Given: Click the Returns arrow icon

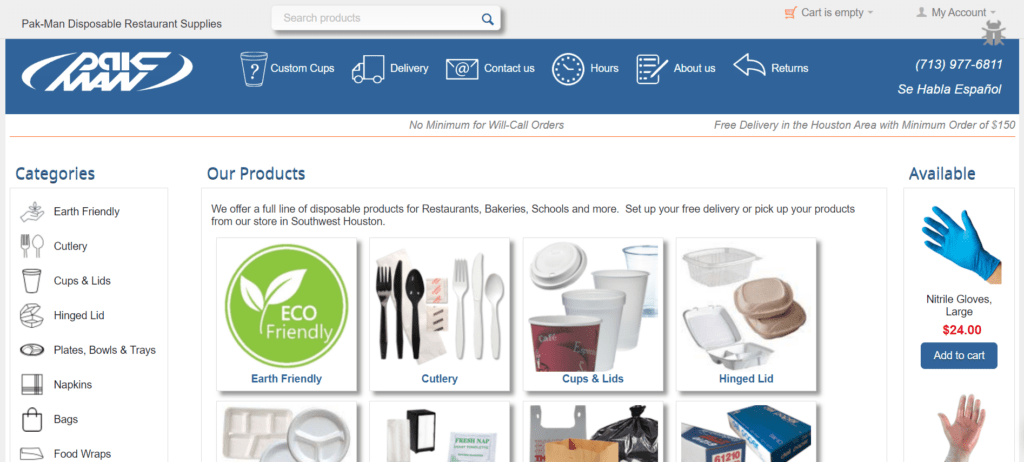Looking at the screenshot, I should [x=749, y=65].
